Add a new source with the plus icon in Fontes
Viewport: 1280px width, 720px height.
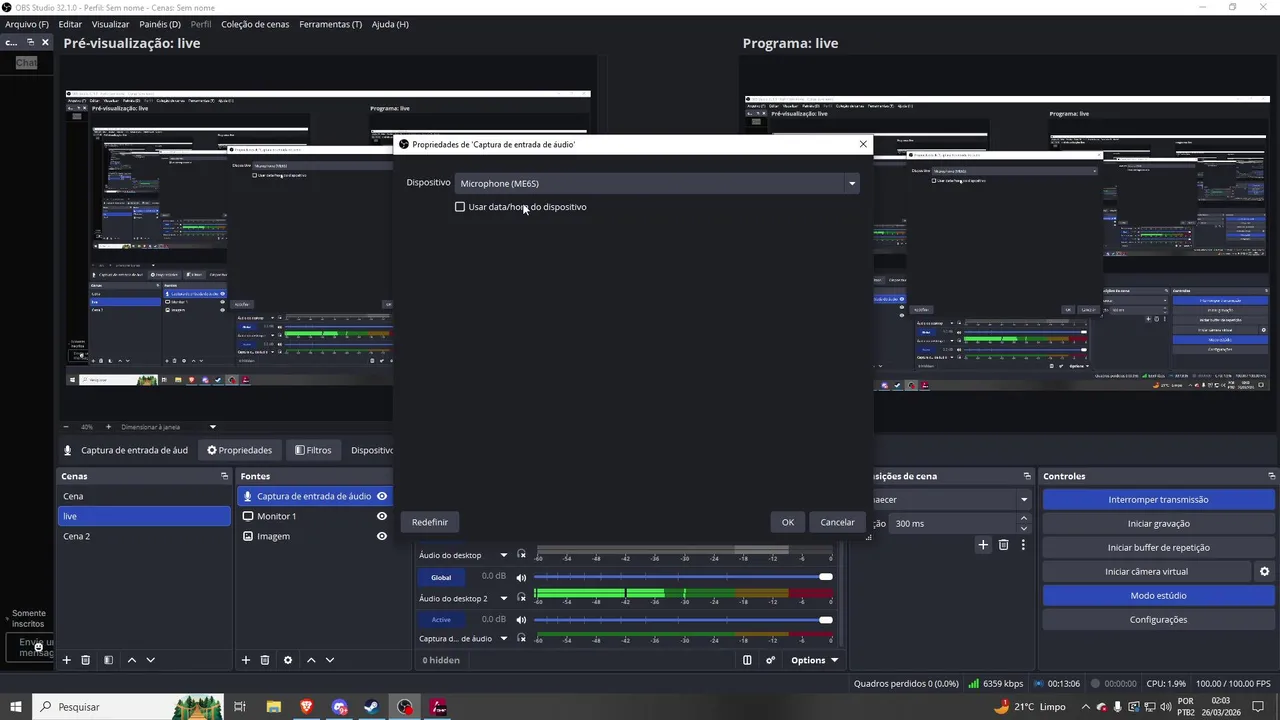click(x=246, y=660)
